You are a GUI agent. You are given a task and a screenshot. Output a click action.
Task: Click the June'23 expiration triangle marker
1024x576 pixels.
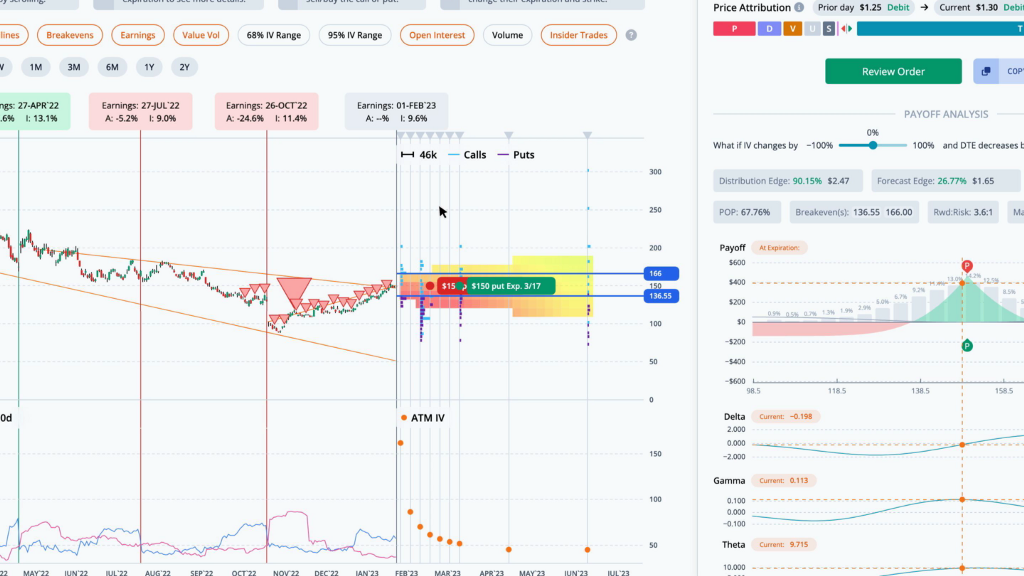(588, 136)
